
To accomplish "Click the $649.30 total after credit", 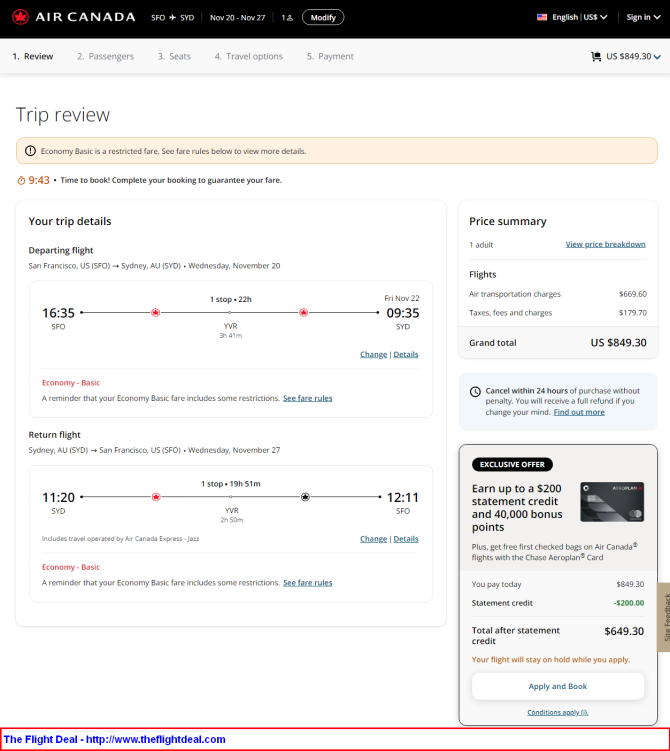I will (624, 631).
